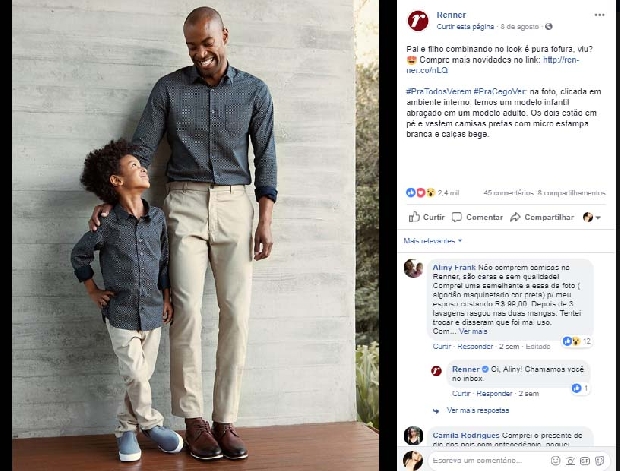Screen dimensions: 620x471
Task: Open the emoji picker in comment box
Action: (x=556, y=460)
